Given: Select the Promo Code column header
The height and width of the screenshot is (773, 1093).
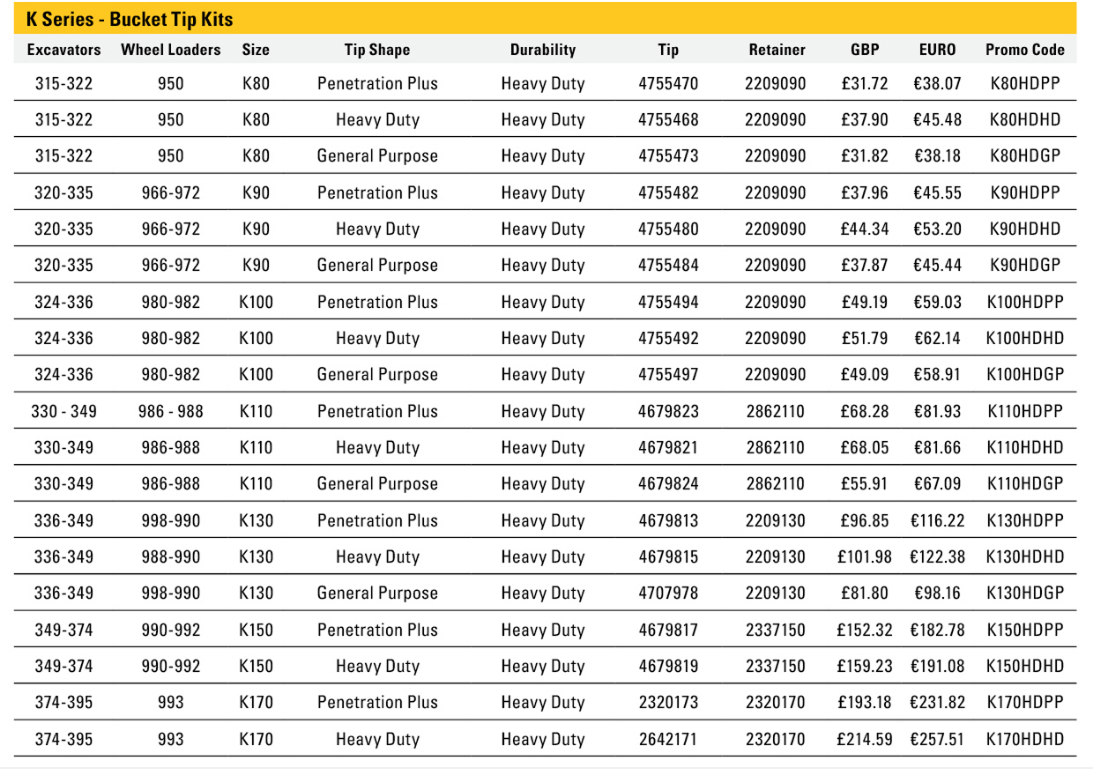Looking at the screenshot, I should point(1025,49).
